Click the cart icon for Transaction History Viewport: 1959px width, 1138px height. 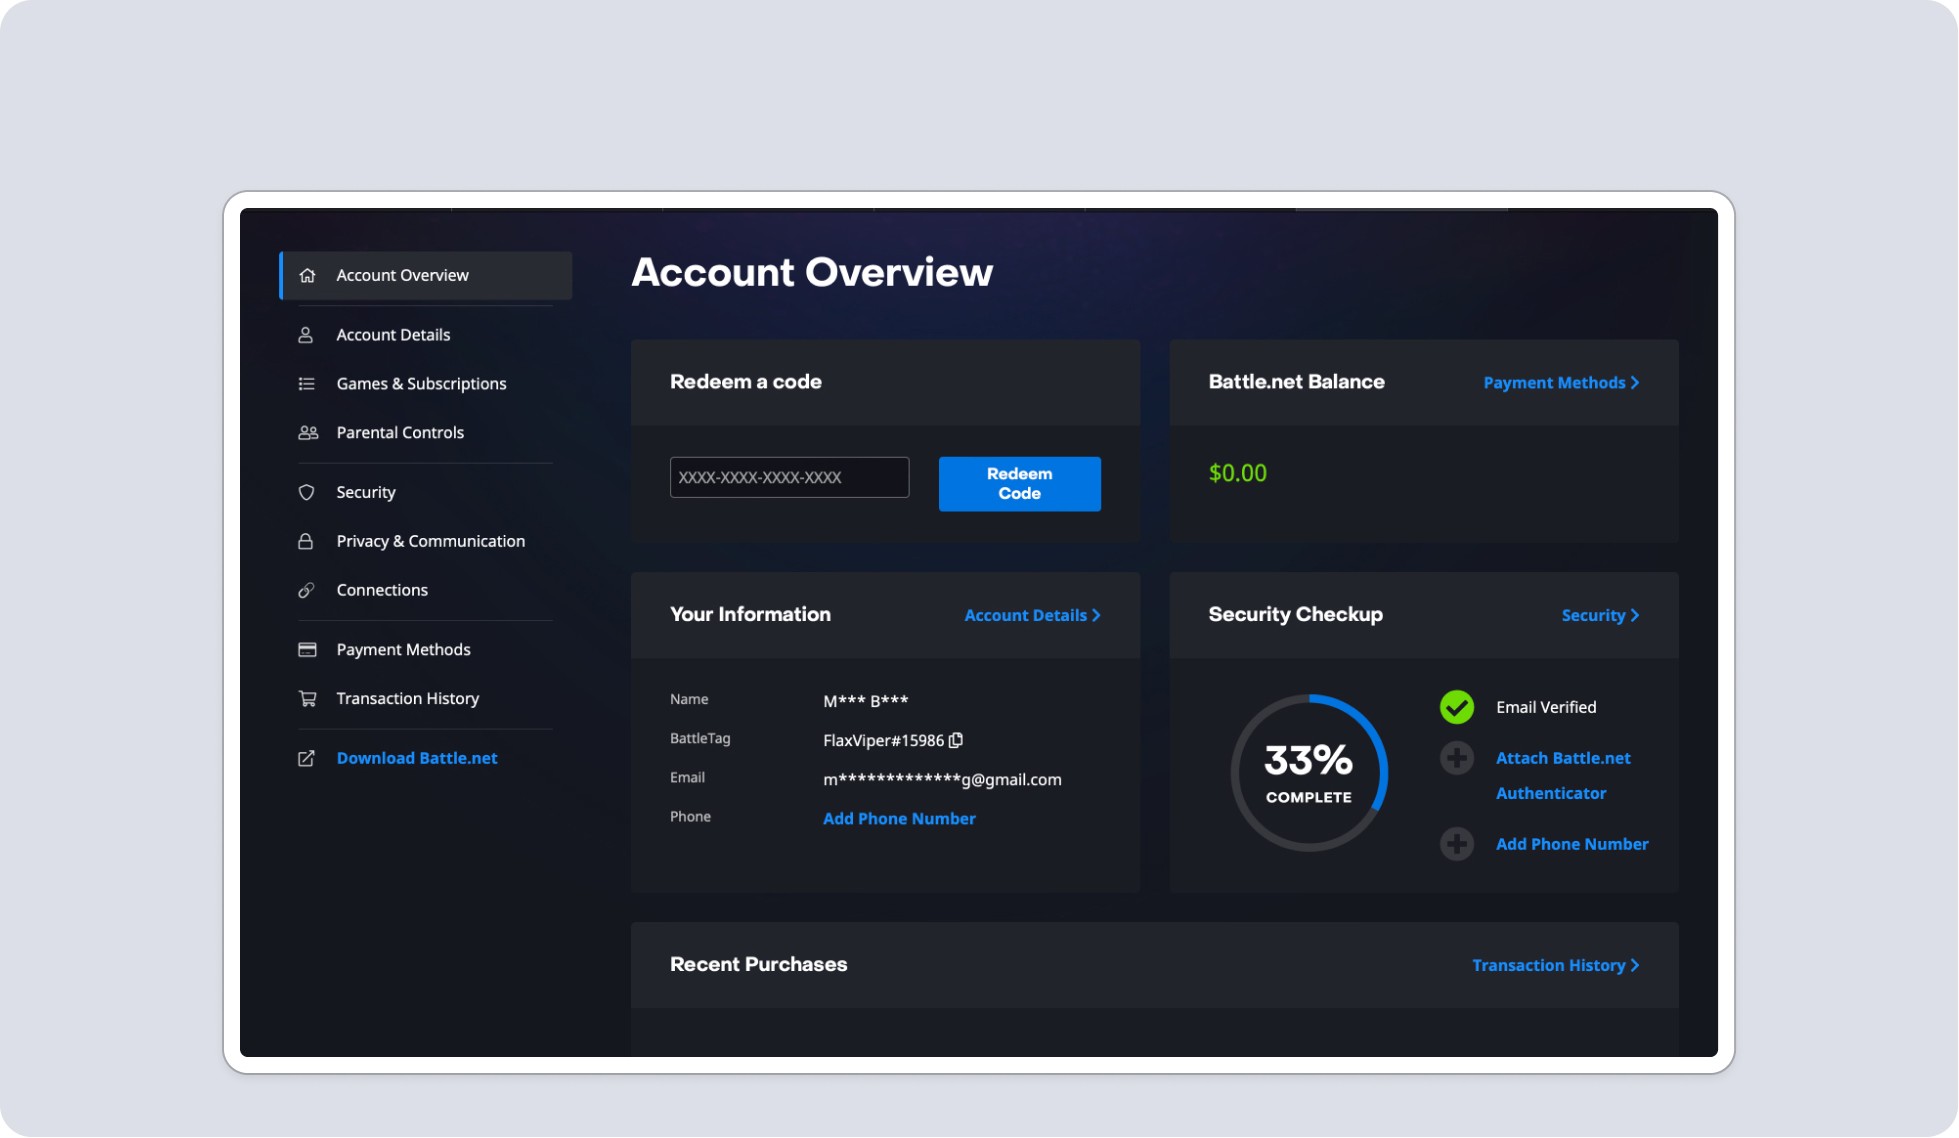(307, 699)
